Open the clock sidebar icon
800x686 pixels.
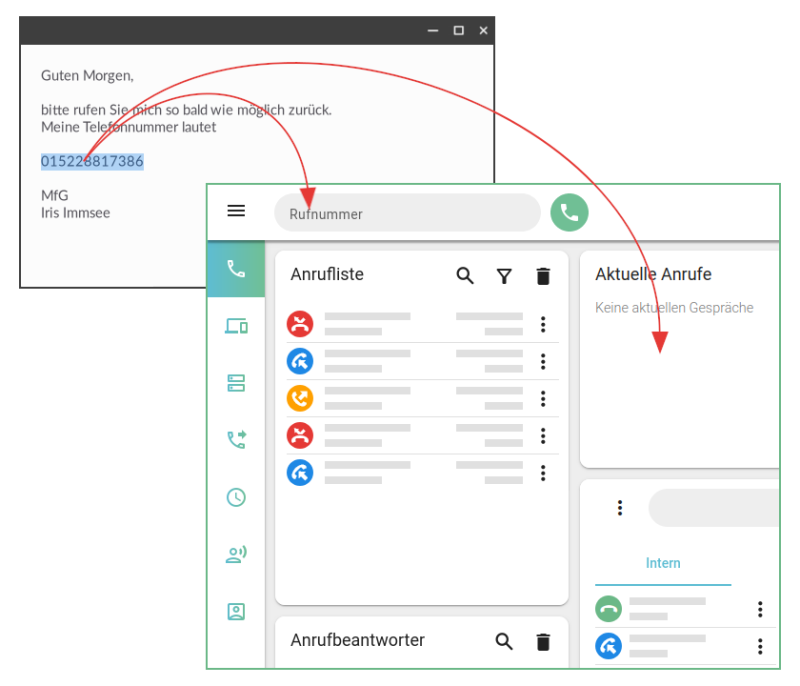click(236, 497)
